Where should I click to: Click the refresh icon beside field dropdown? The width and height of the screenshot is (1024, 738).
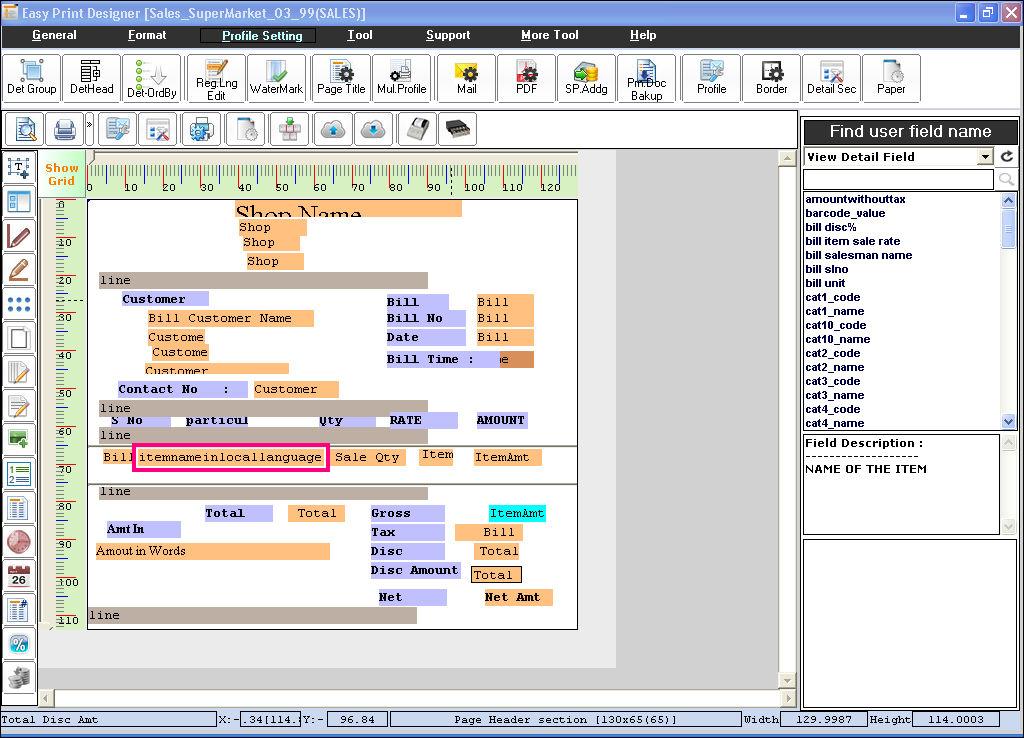[x=1007, y=157]
